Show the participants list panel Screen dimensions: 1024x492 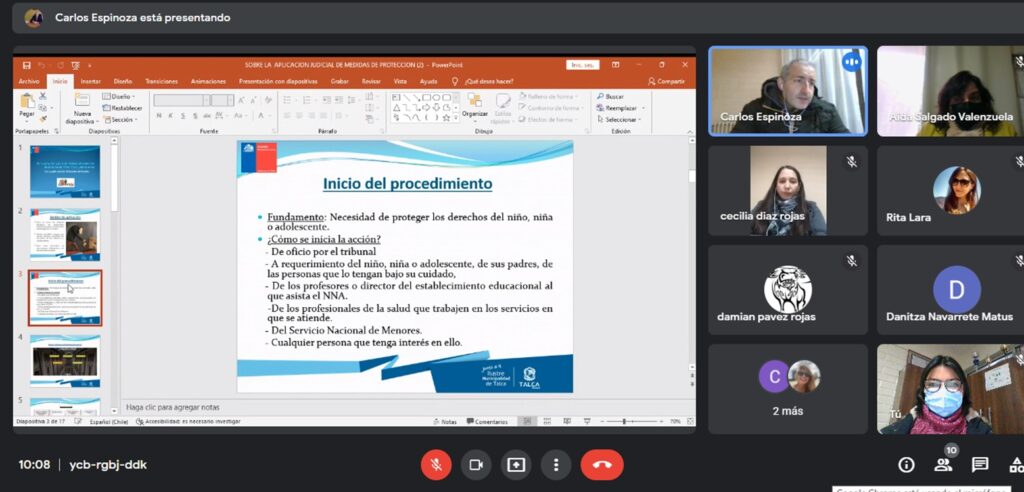(x=943, y=465)
